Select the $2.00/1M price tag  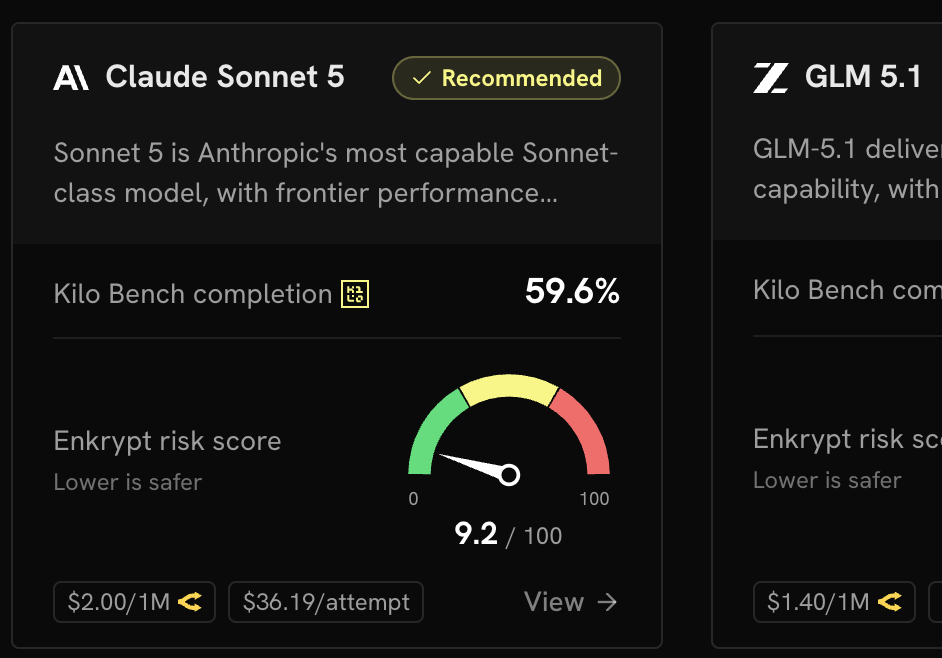pos(135,602)
